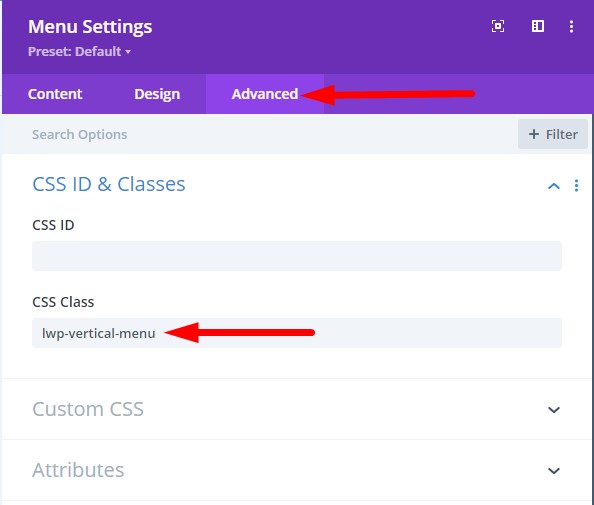Image resolution: width=594 pixels, height=505 pixels.
Task: Collapse CSS ID & Classes section chevron
Action: (554, 186)
